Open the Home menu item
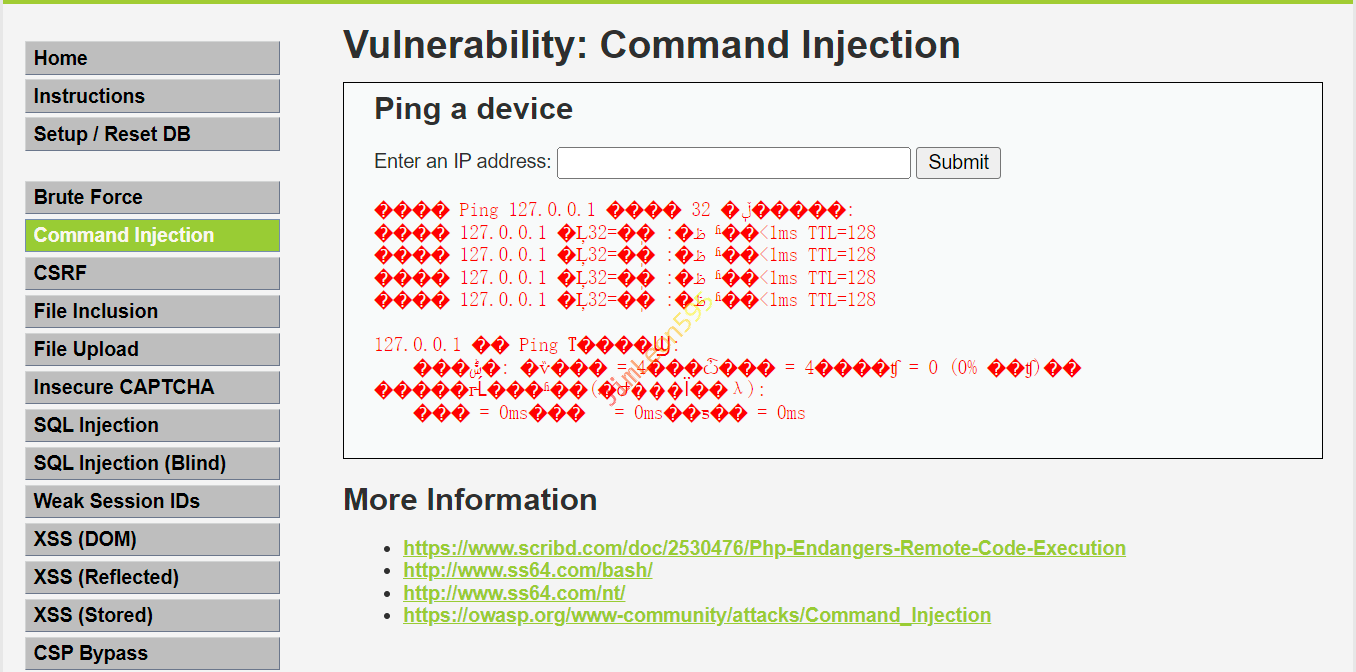This screenshot has height=672, width=1356. click(x=152, y=58)
